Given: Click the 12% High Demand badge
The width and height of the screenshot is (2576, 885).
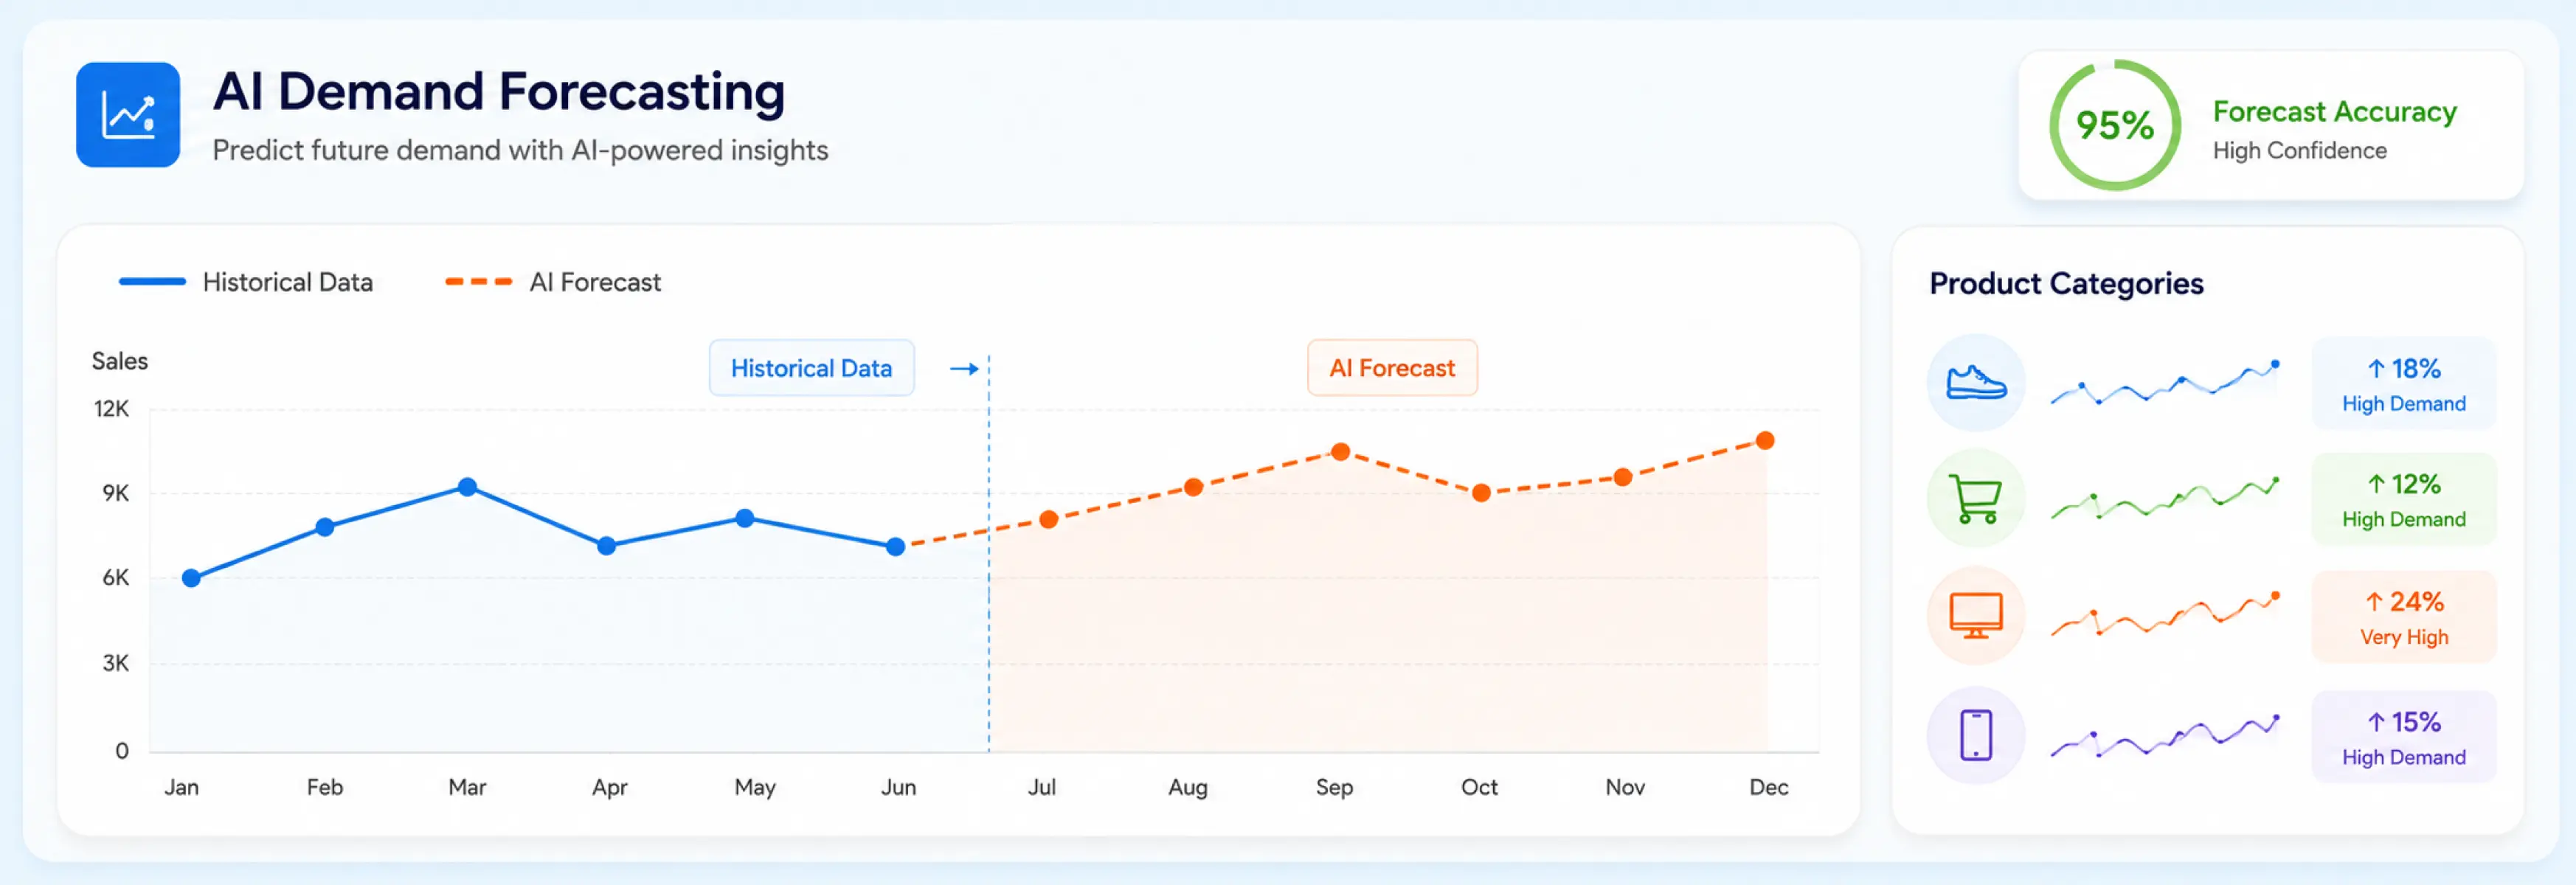Looking at the screenshot, I should [2404, 500].
